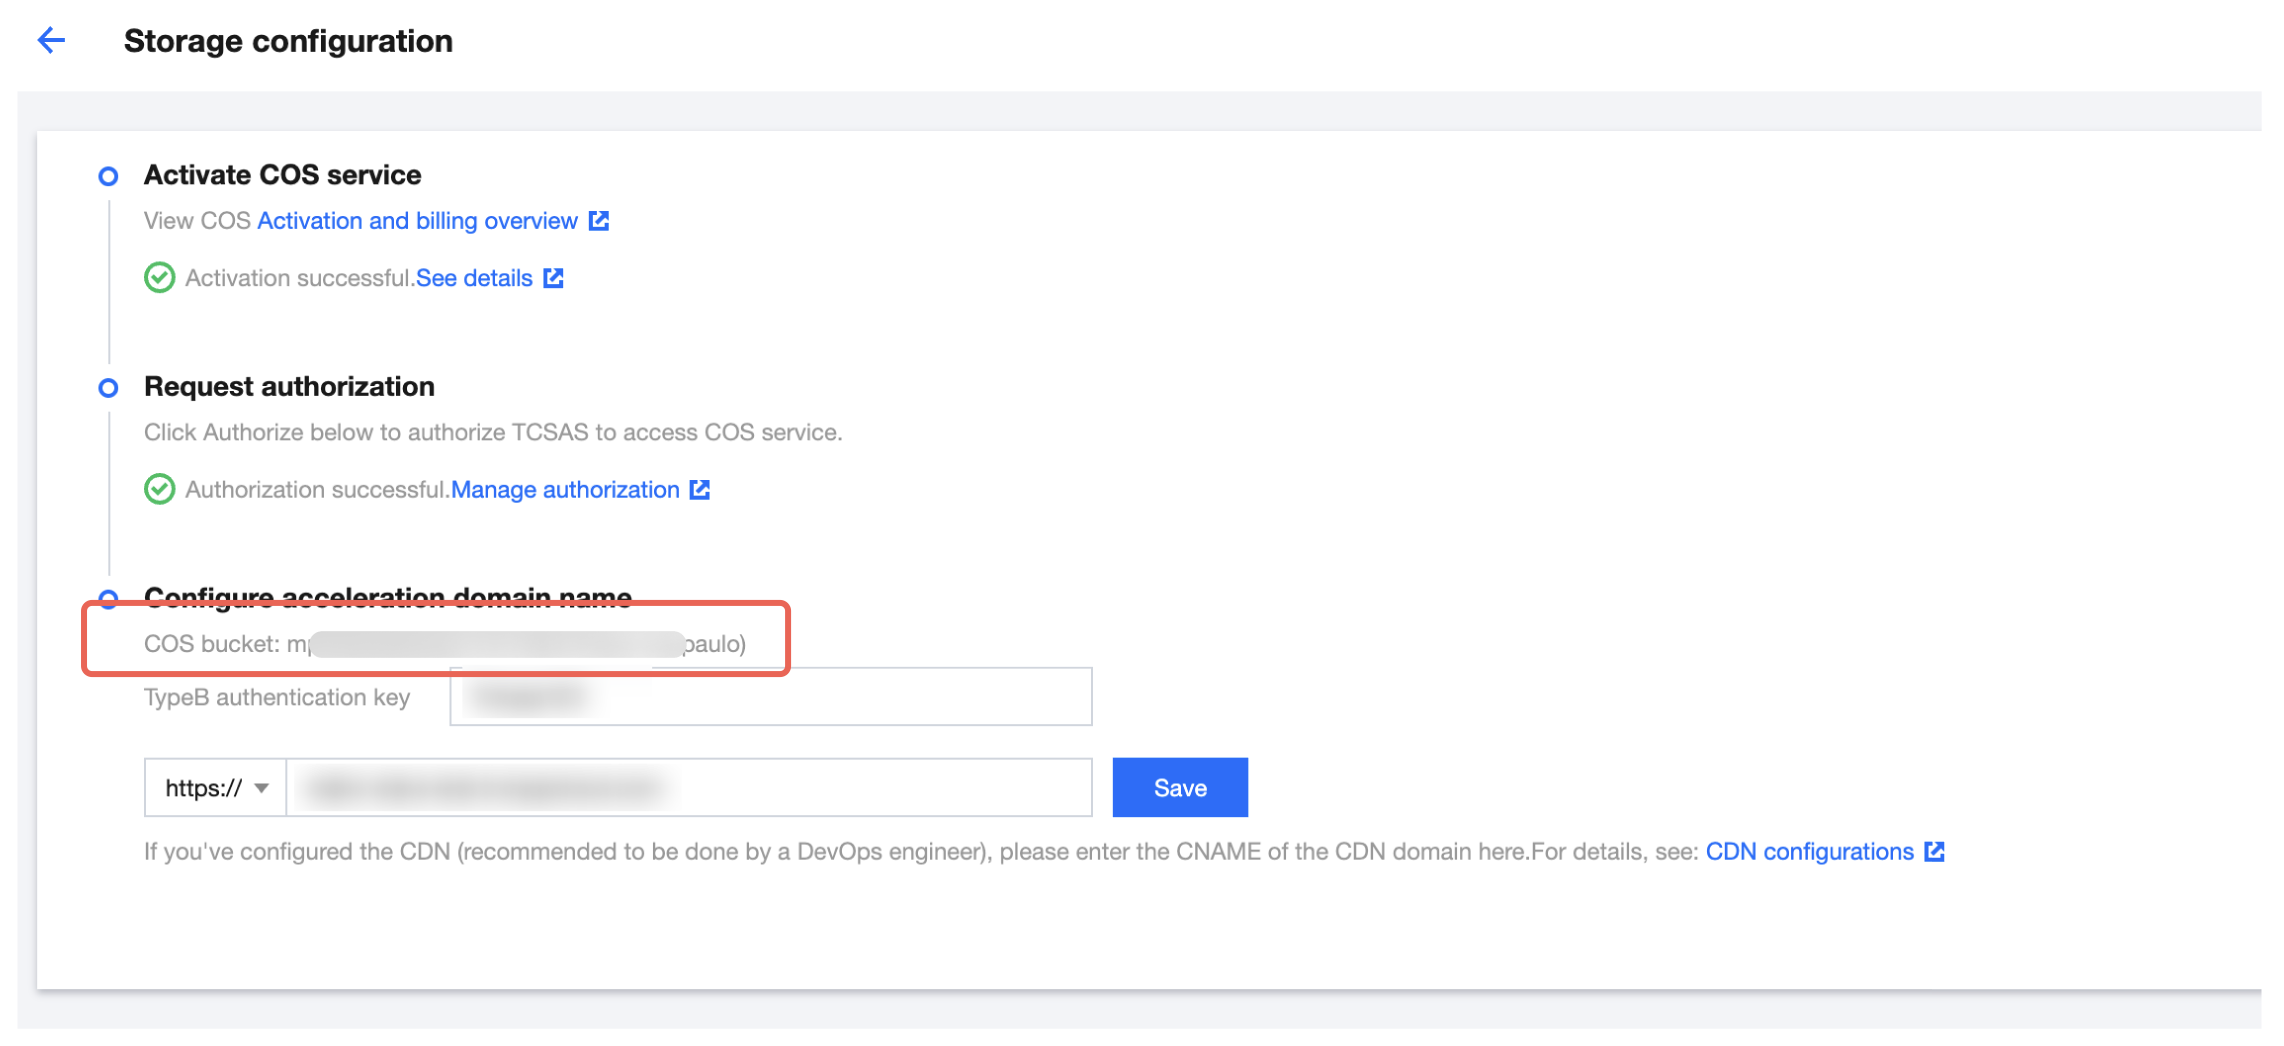Open the CDN configurations link
This screenshot has width=2284, height=1046.
coord(1809,852)
